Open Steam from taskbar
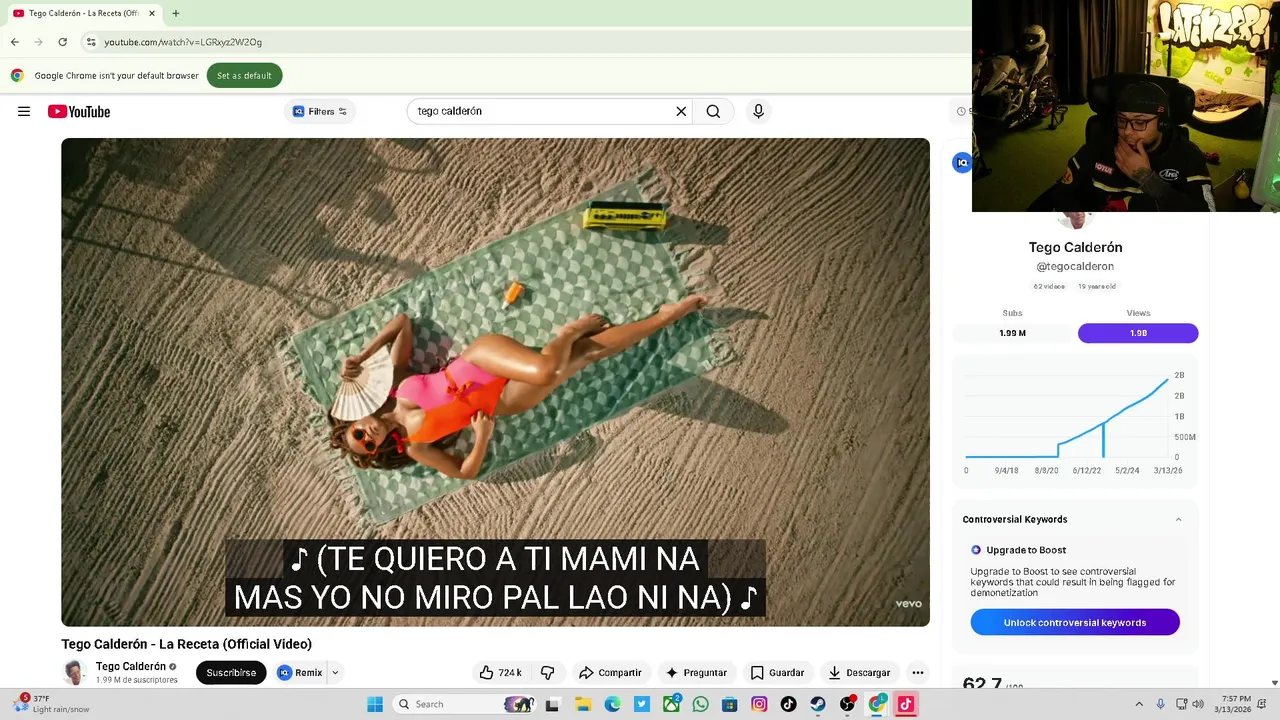This screenshot has width=1280, height=720. (x=818, y=704)
